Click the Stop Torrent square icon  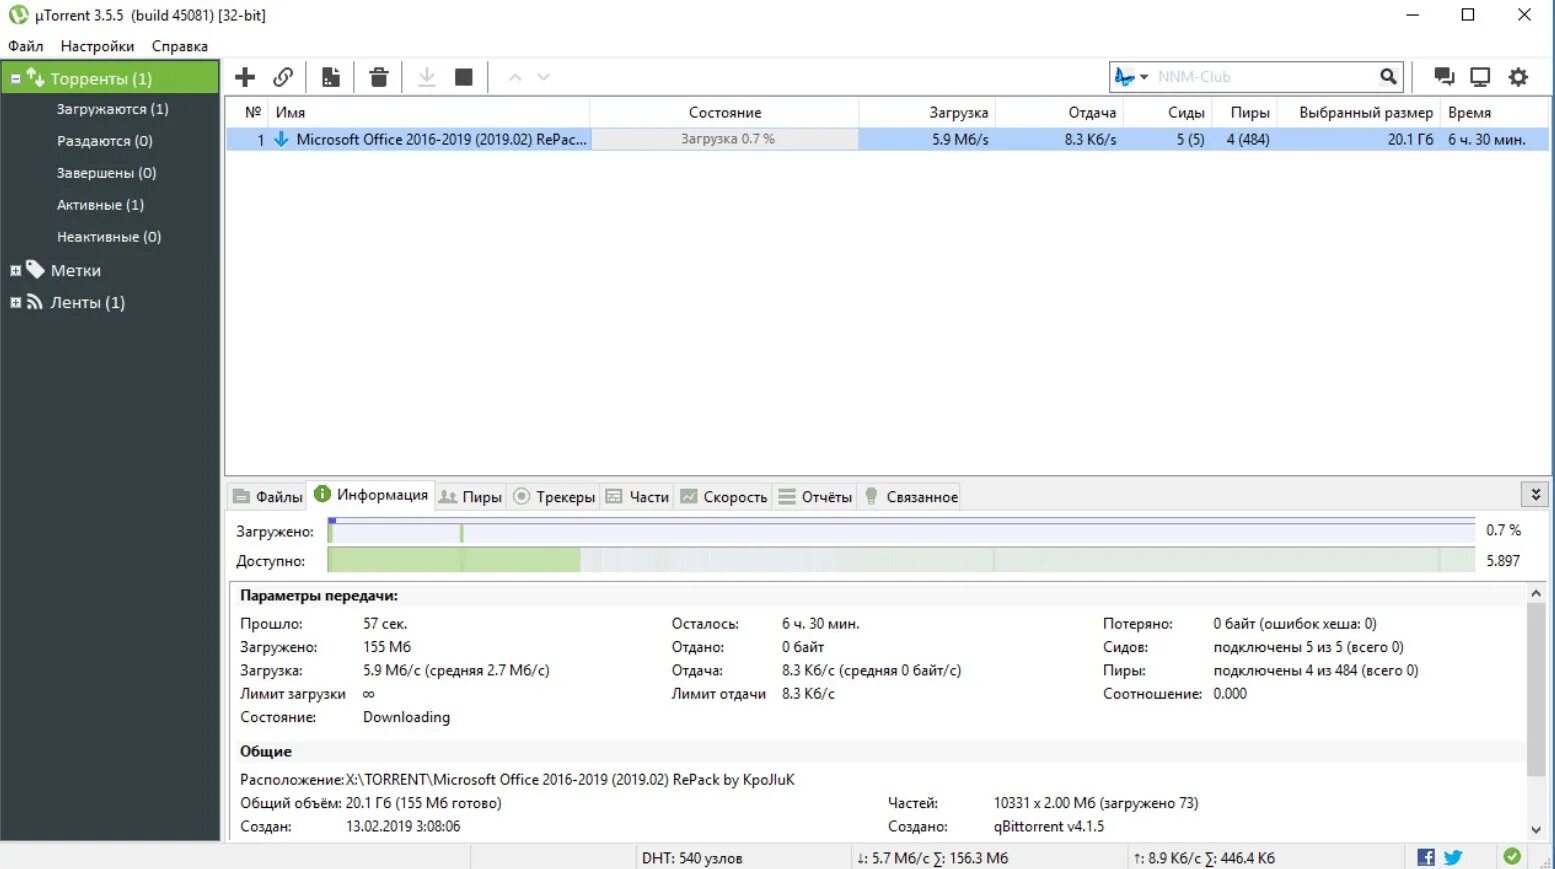tap(464, 77)
